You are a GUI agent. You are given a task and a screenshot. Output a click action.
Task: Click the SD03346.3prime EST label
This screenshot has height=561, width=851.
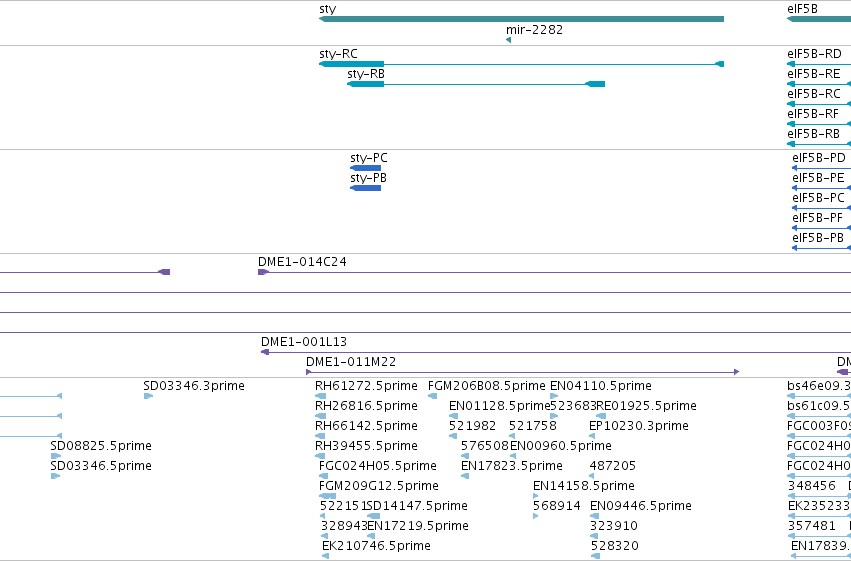coord(194,386)
